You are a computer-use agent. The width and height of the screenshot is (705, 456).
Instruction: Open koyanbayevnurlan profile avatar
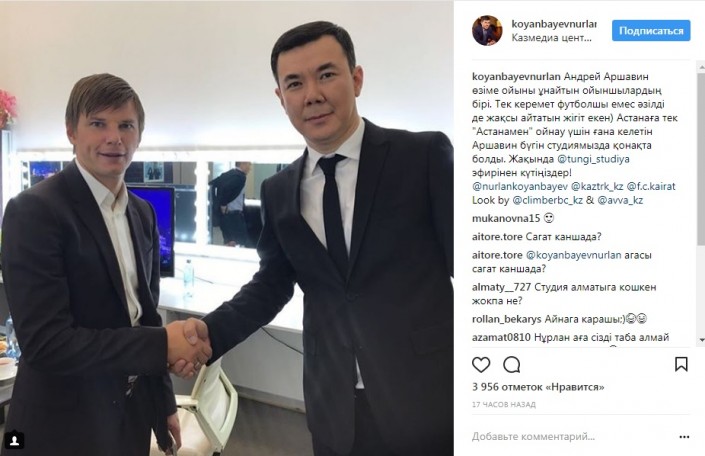pos(487,31)
